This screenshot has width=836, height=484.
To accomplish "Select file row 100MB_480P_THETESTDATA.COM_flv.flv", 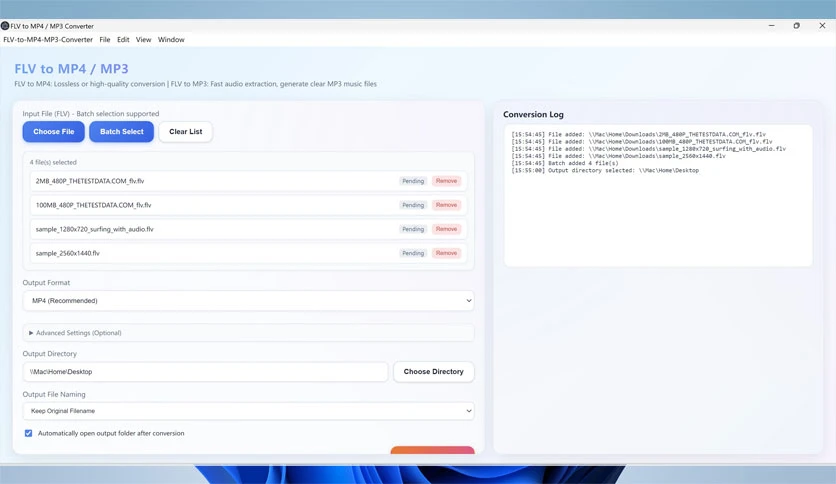I will point(248,205).
